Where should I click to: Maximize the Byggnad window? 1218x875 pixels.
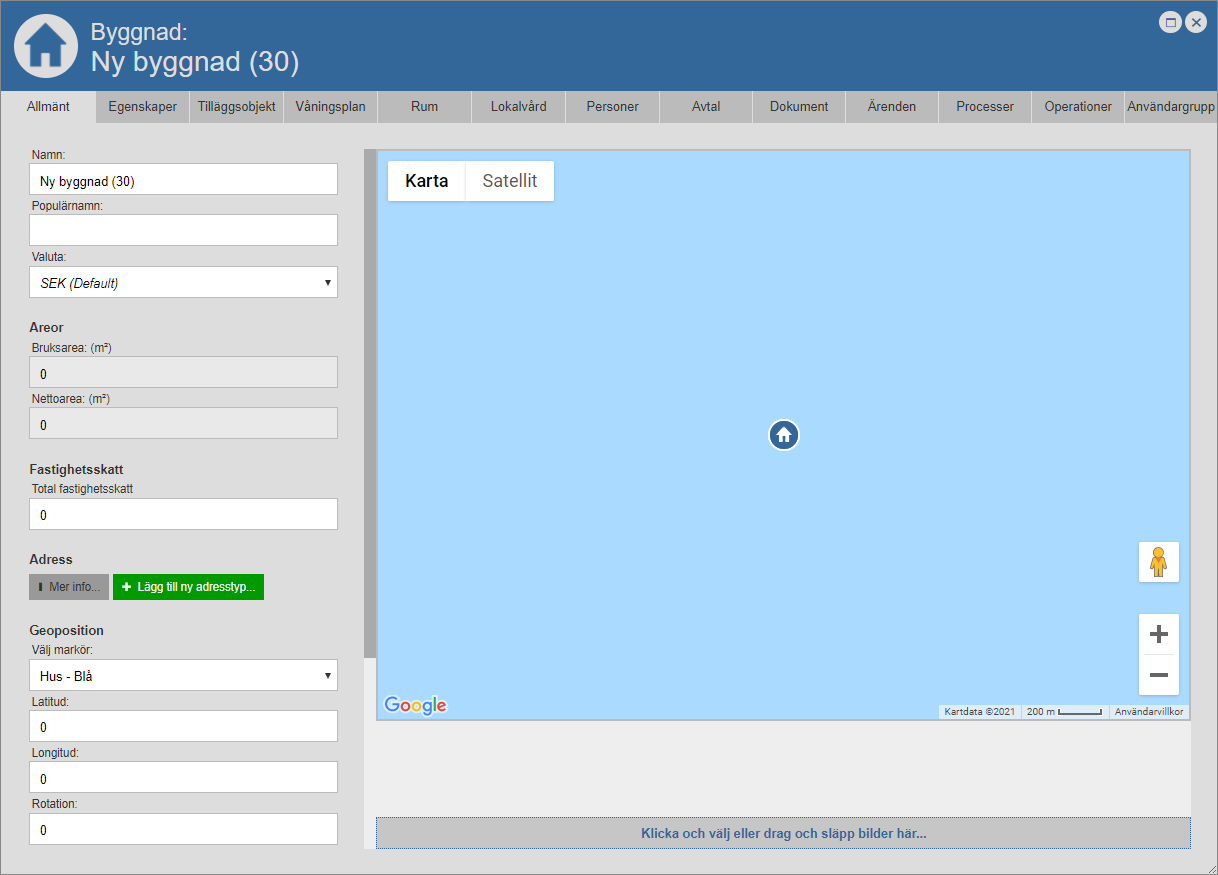1170,22
